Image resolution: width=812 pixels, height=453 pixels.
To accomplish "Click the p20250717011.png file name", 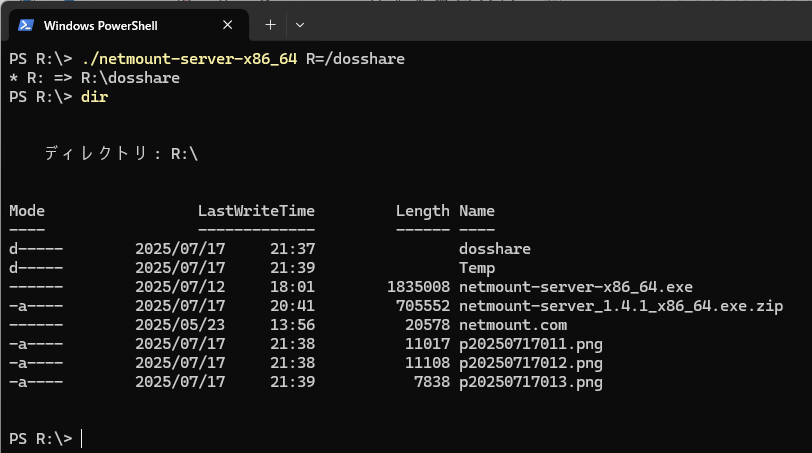I will pos(531,344).
